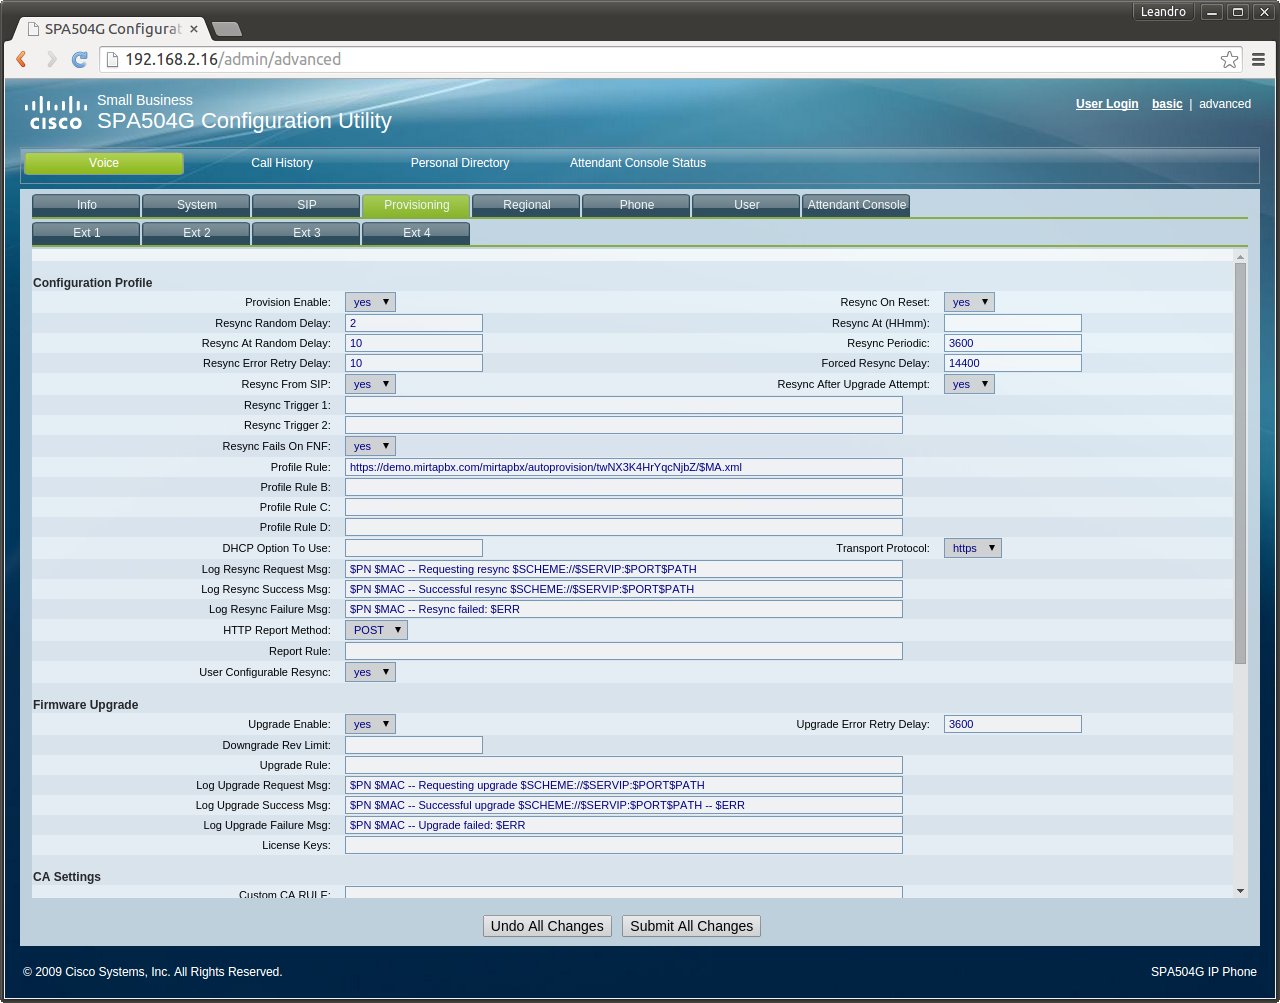This screenshot has height=1003, width=1280.
Task: Open the Resync On Reset dropdown
Action: [x=969, y=302]
